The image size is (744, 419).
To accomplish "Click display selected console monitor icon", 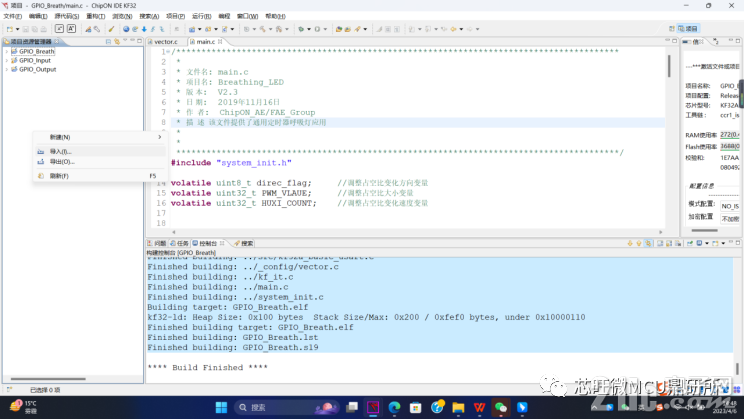I will tap(699, 243).
